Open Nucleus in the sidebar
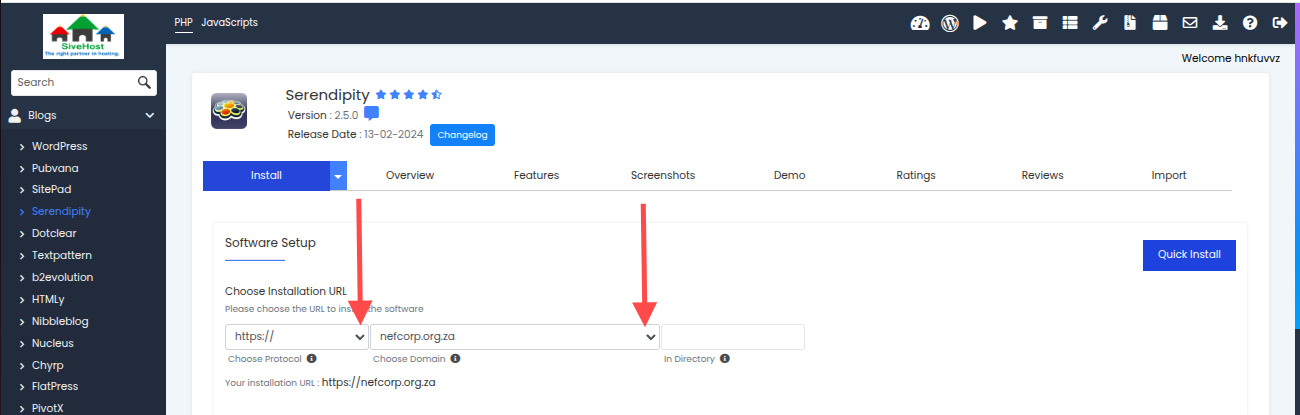Screen dimensions: 1300x415 [53, 343]
